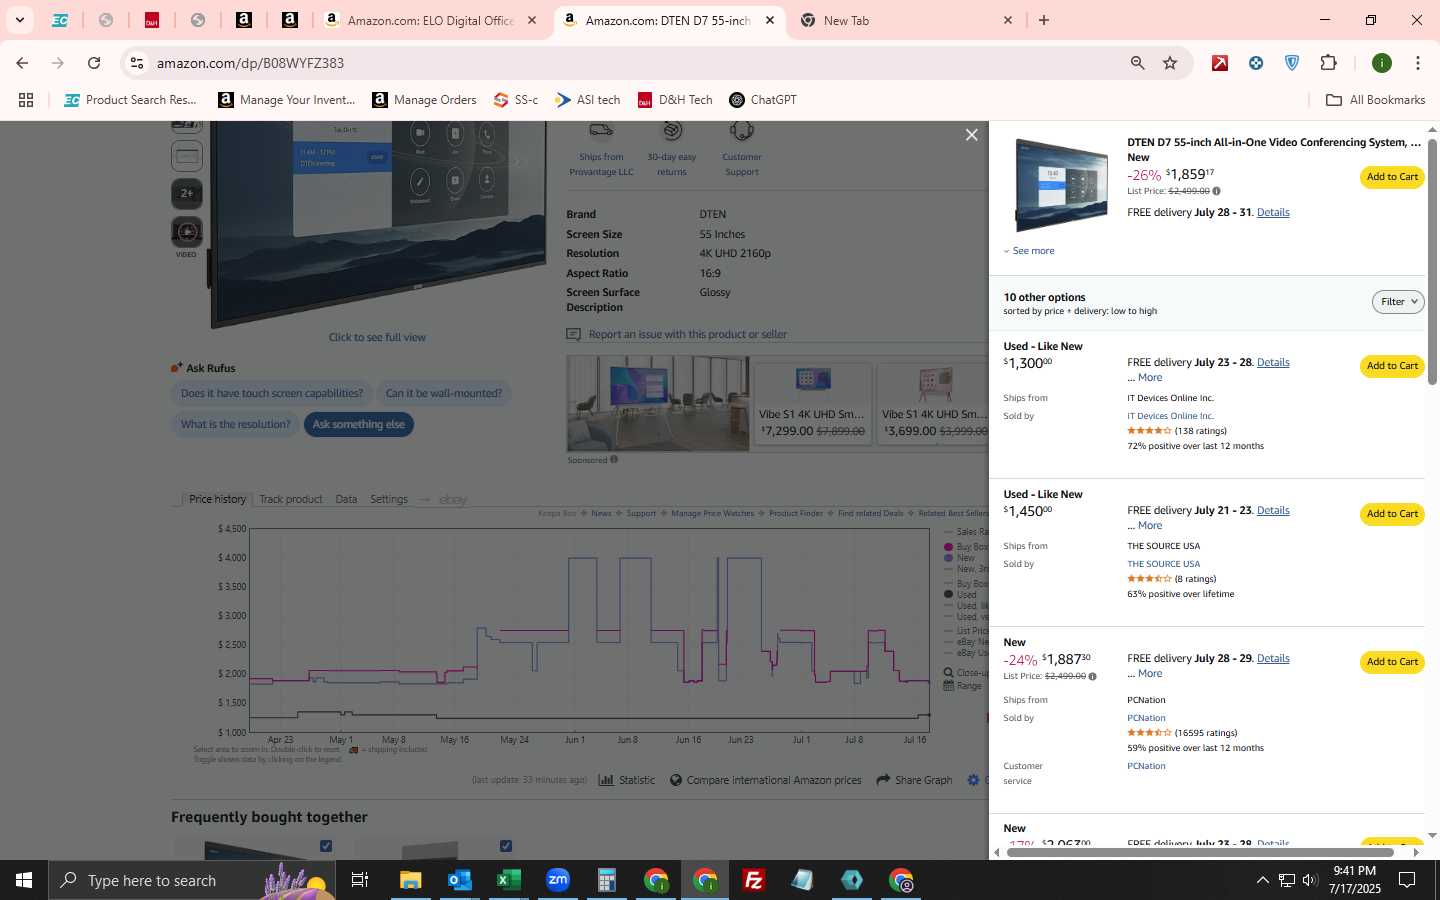Open the ChatGPT bookmark
Viewport: 1440px width, 900px height.
point(763,100)
